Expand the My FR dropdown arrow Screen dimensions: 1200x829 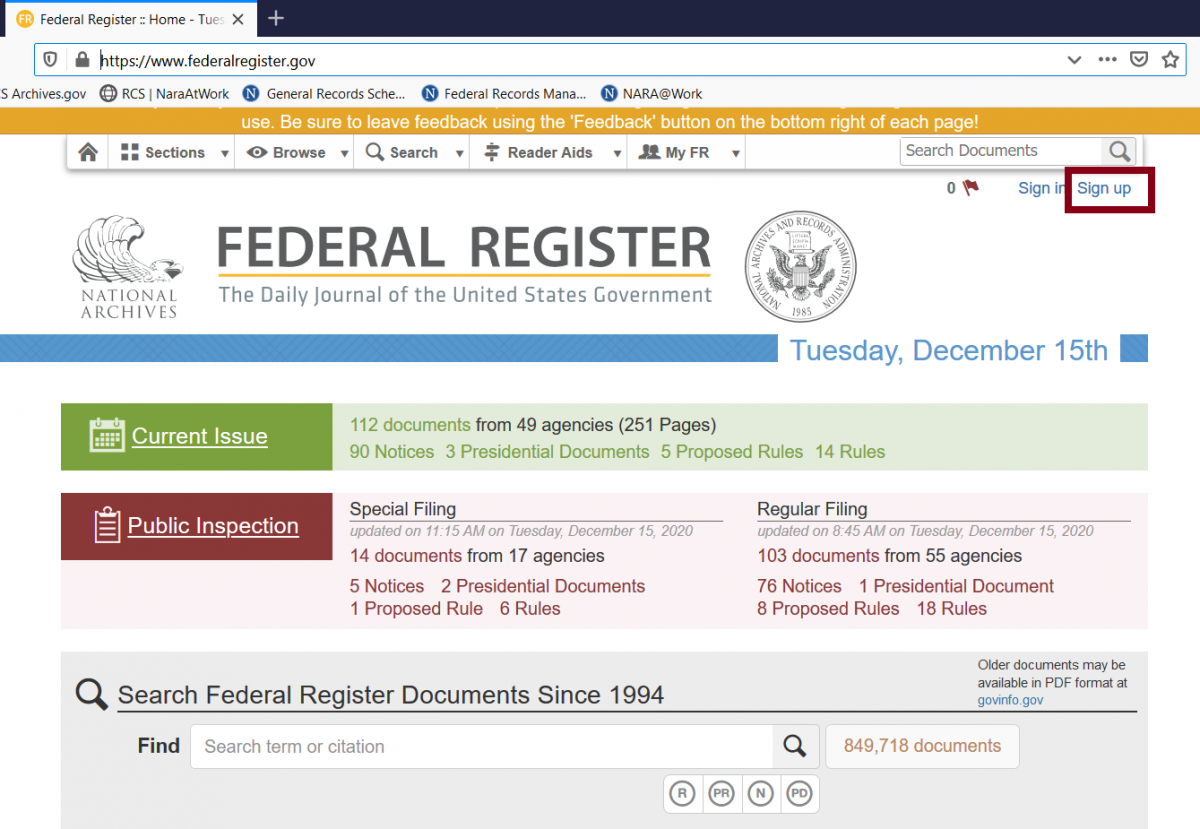point(736,154)
